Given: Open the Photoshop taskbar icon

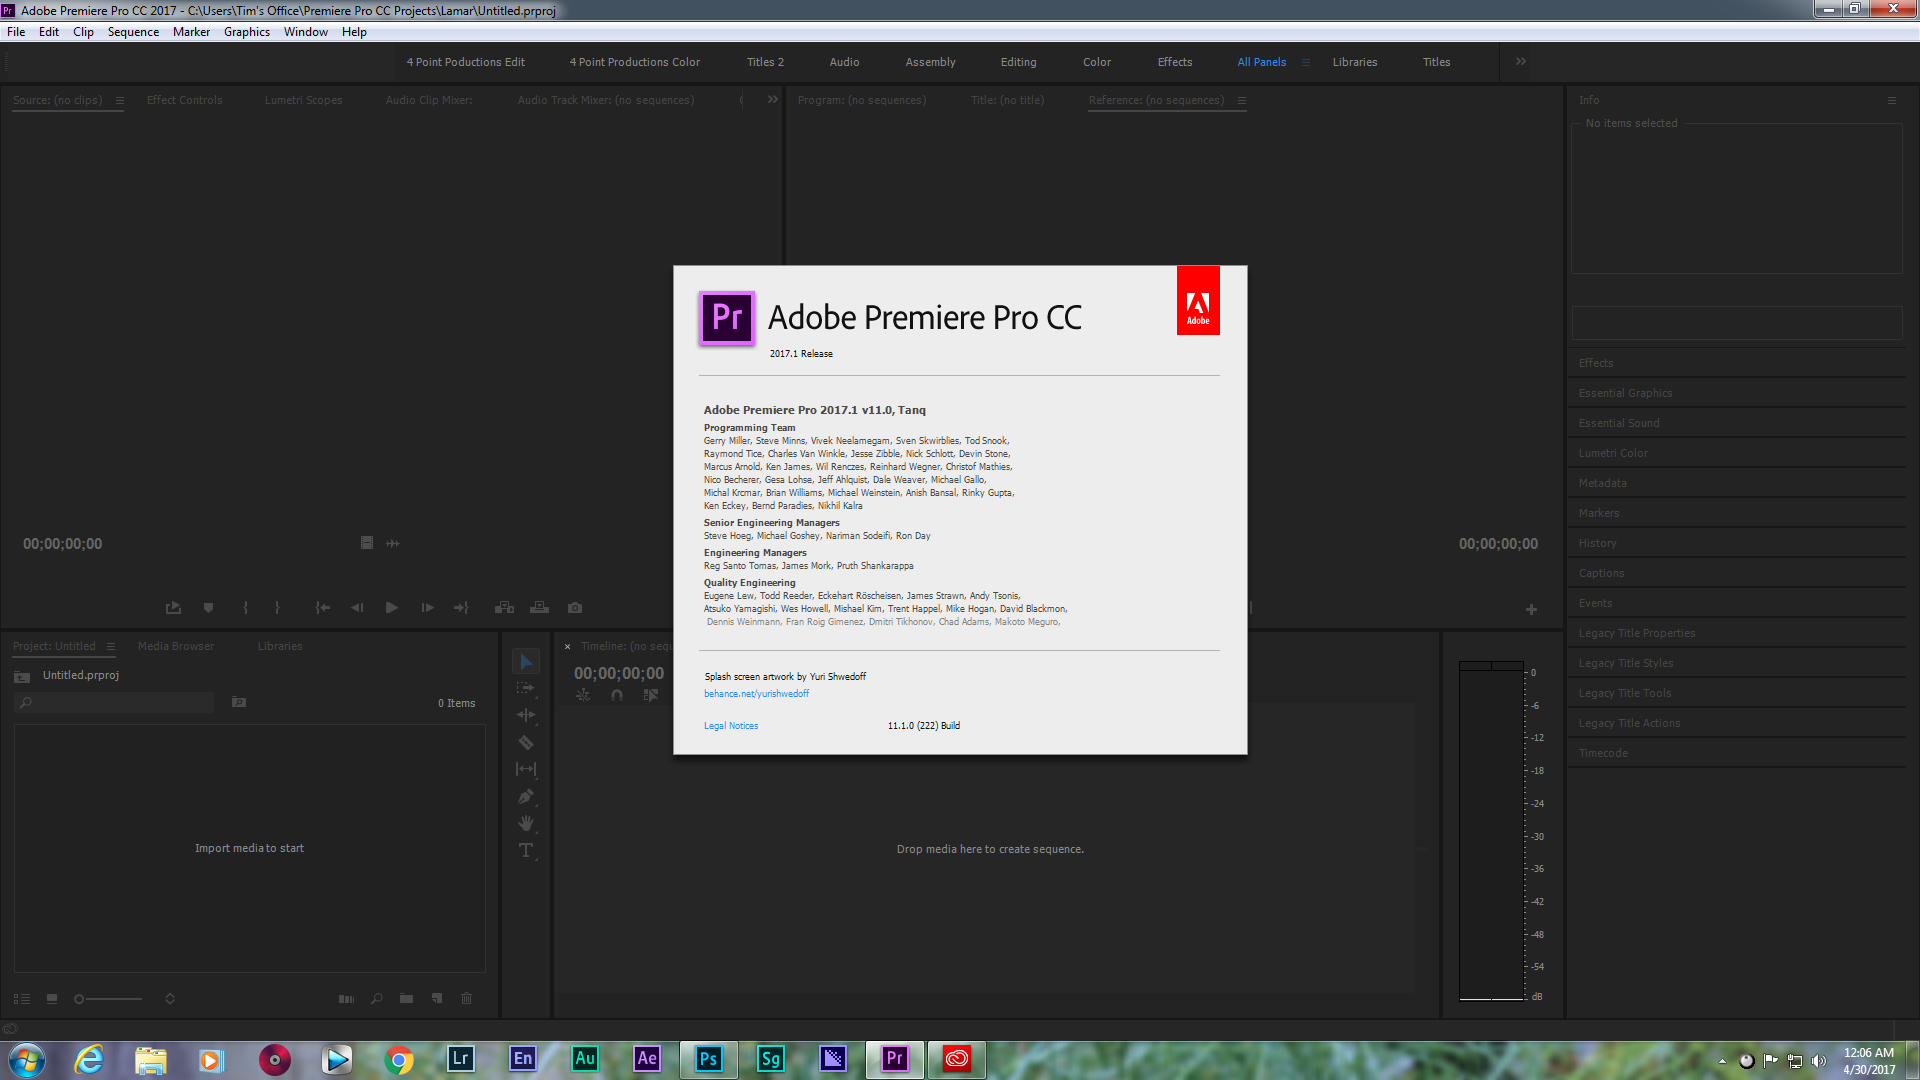Looking at the screenshot, I should [709, 1059].
